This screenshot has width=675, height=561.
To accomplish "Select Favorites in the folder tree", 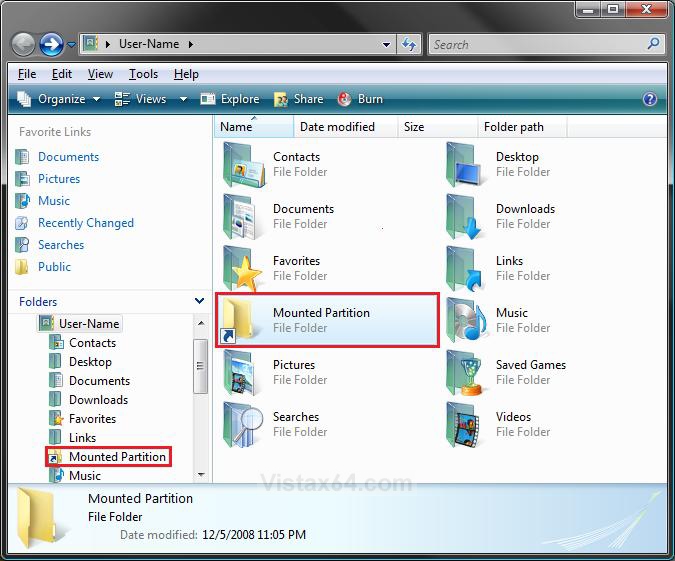I will pyautogui.click(x=83, y=418).
